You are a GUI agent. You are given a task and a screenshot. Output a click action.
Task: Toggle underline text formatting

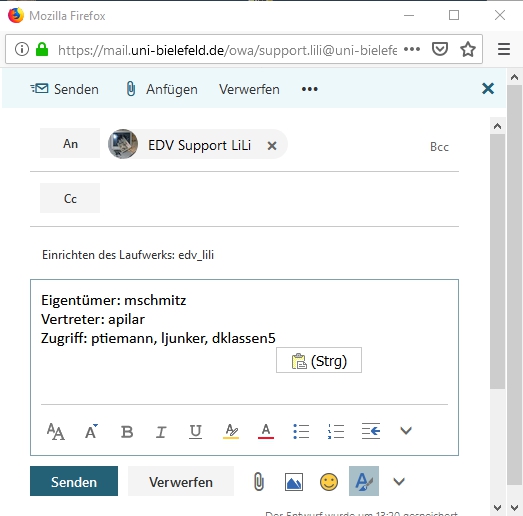195,432
